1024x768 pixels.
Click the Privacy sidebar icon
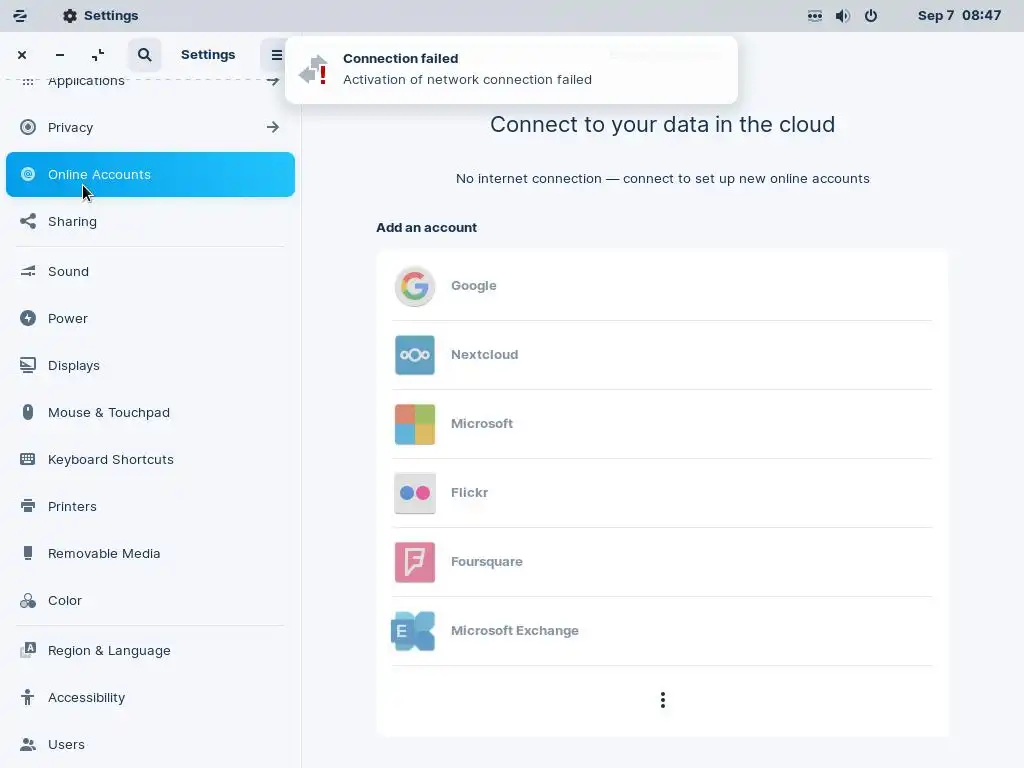pos(28,127)
